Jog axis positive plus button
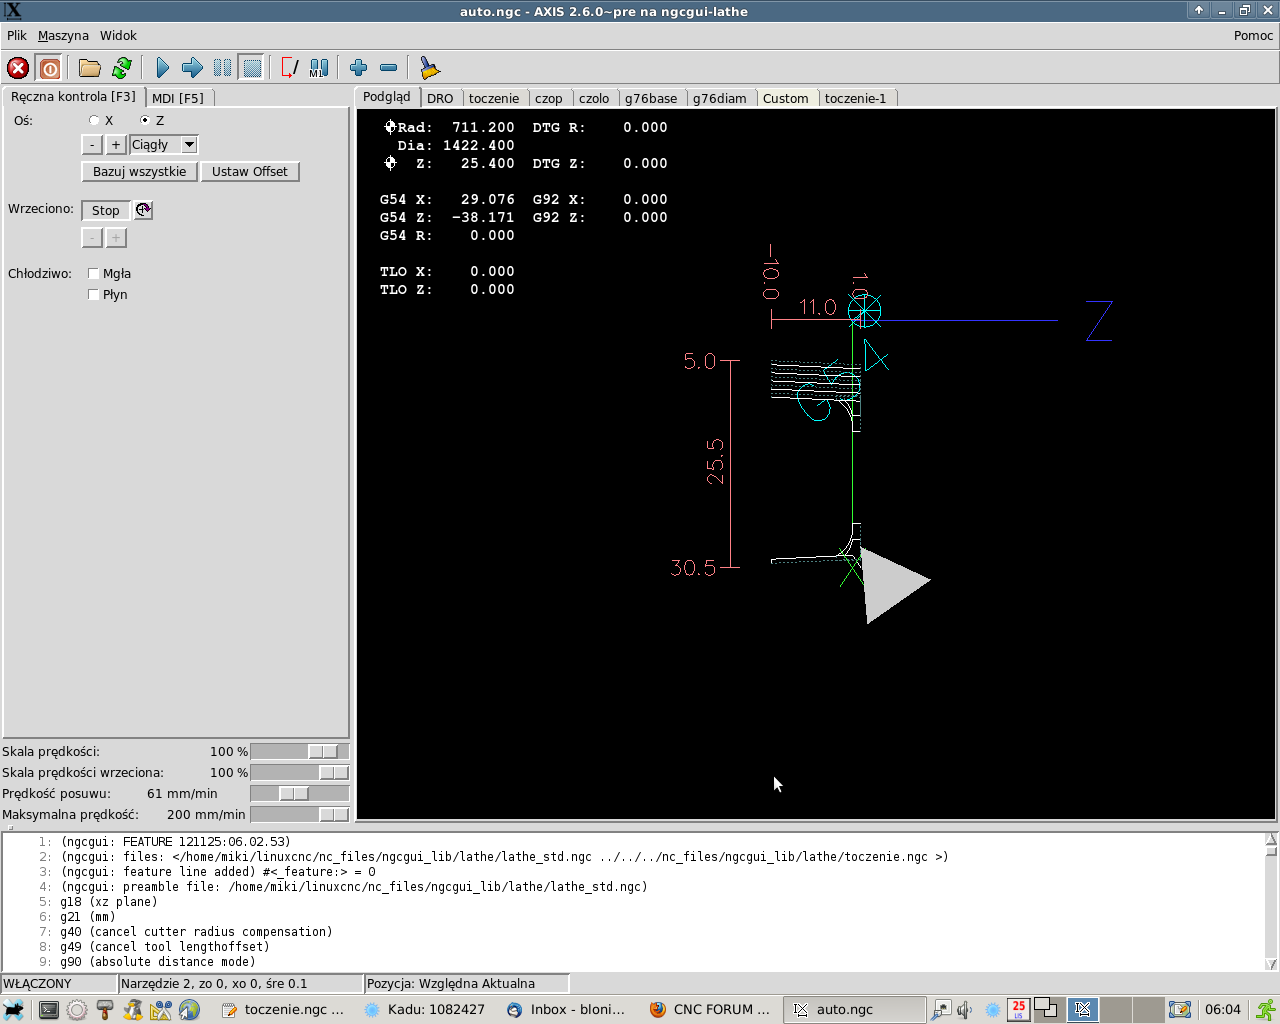 116,145
